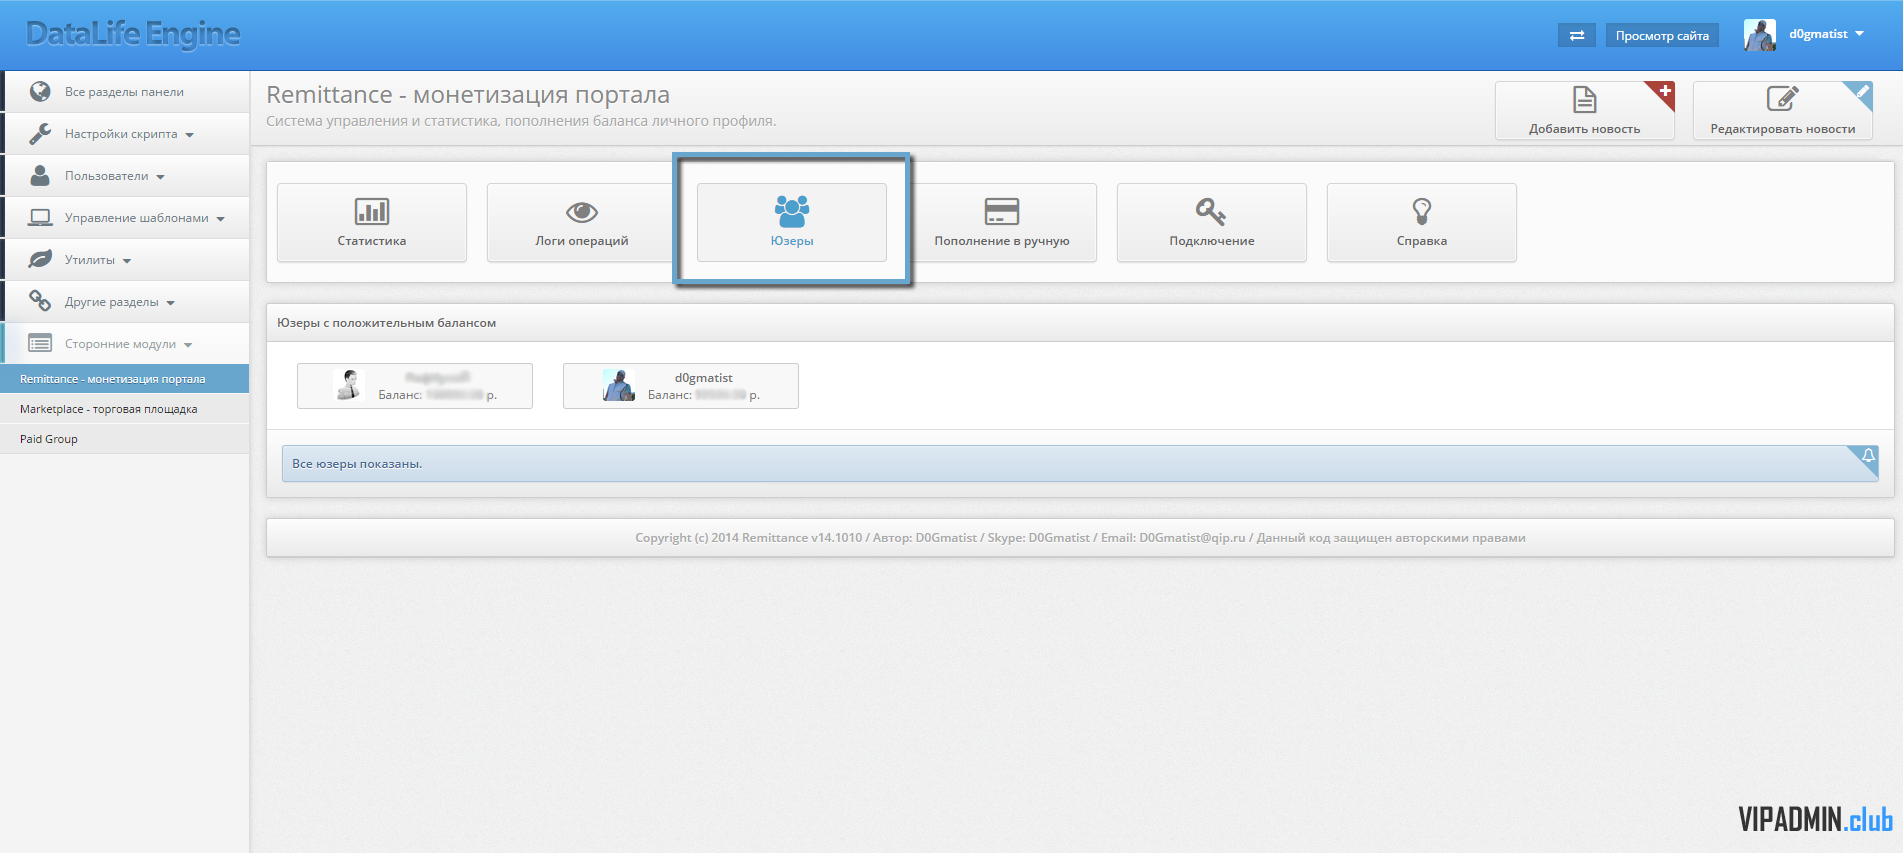Click the DataLife Engine logo
Image resolution: width=1903 pixels, height=853 pixels.
133,34
